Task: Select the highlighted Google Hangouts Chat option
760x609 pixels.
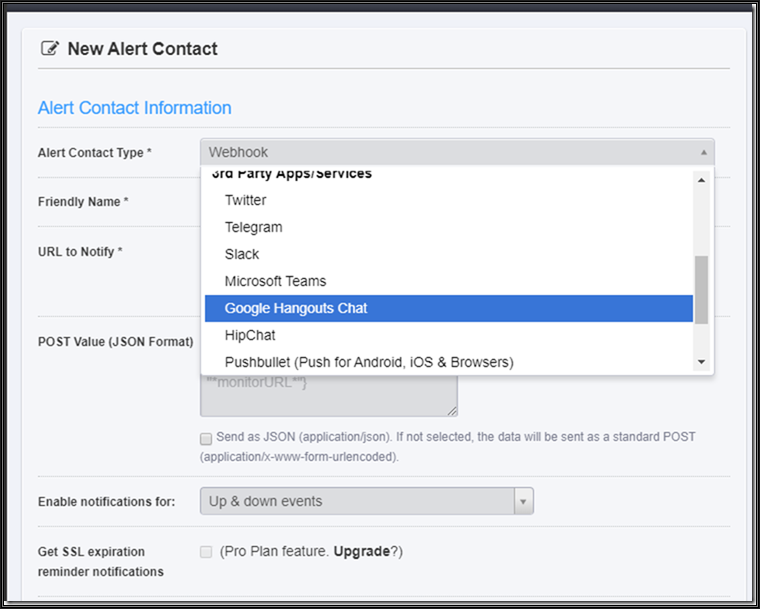Action: tap(449, 308)
